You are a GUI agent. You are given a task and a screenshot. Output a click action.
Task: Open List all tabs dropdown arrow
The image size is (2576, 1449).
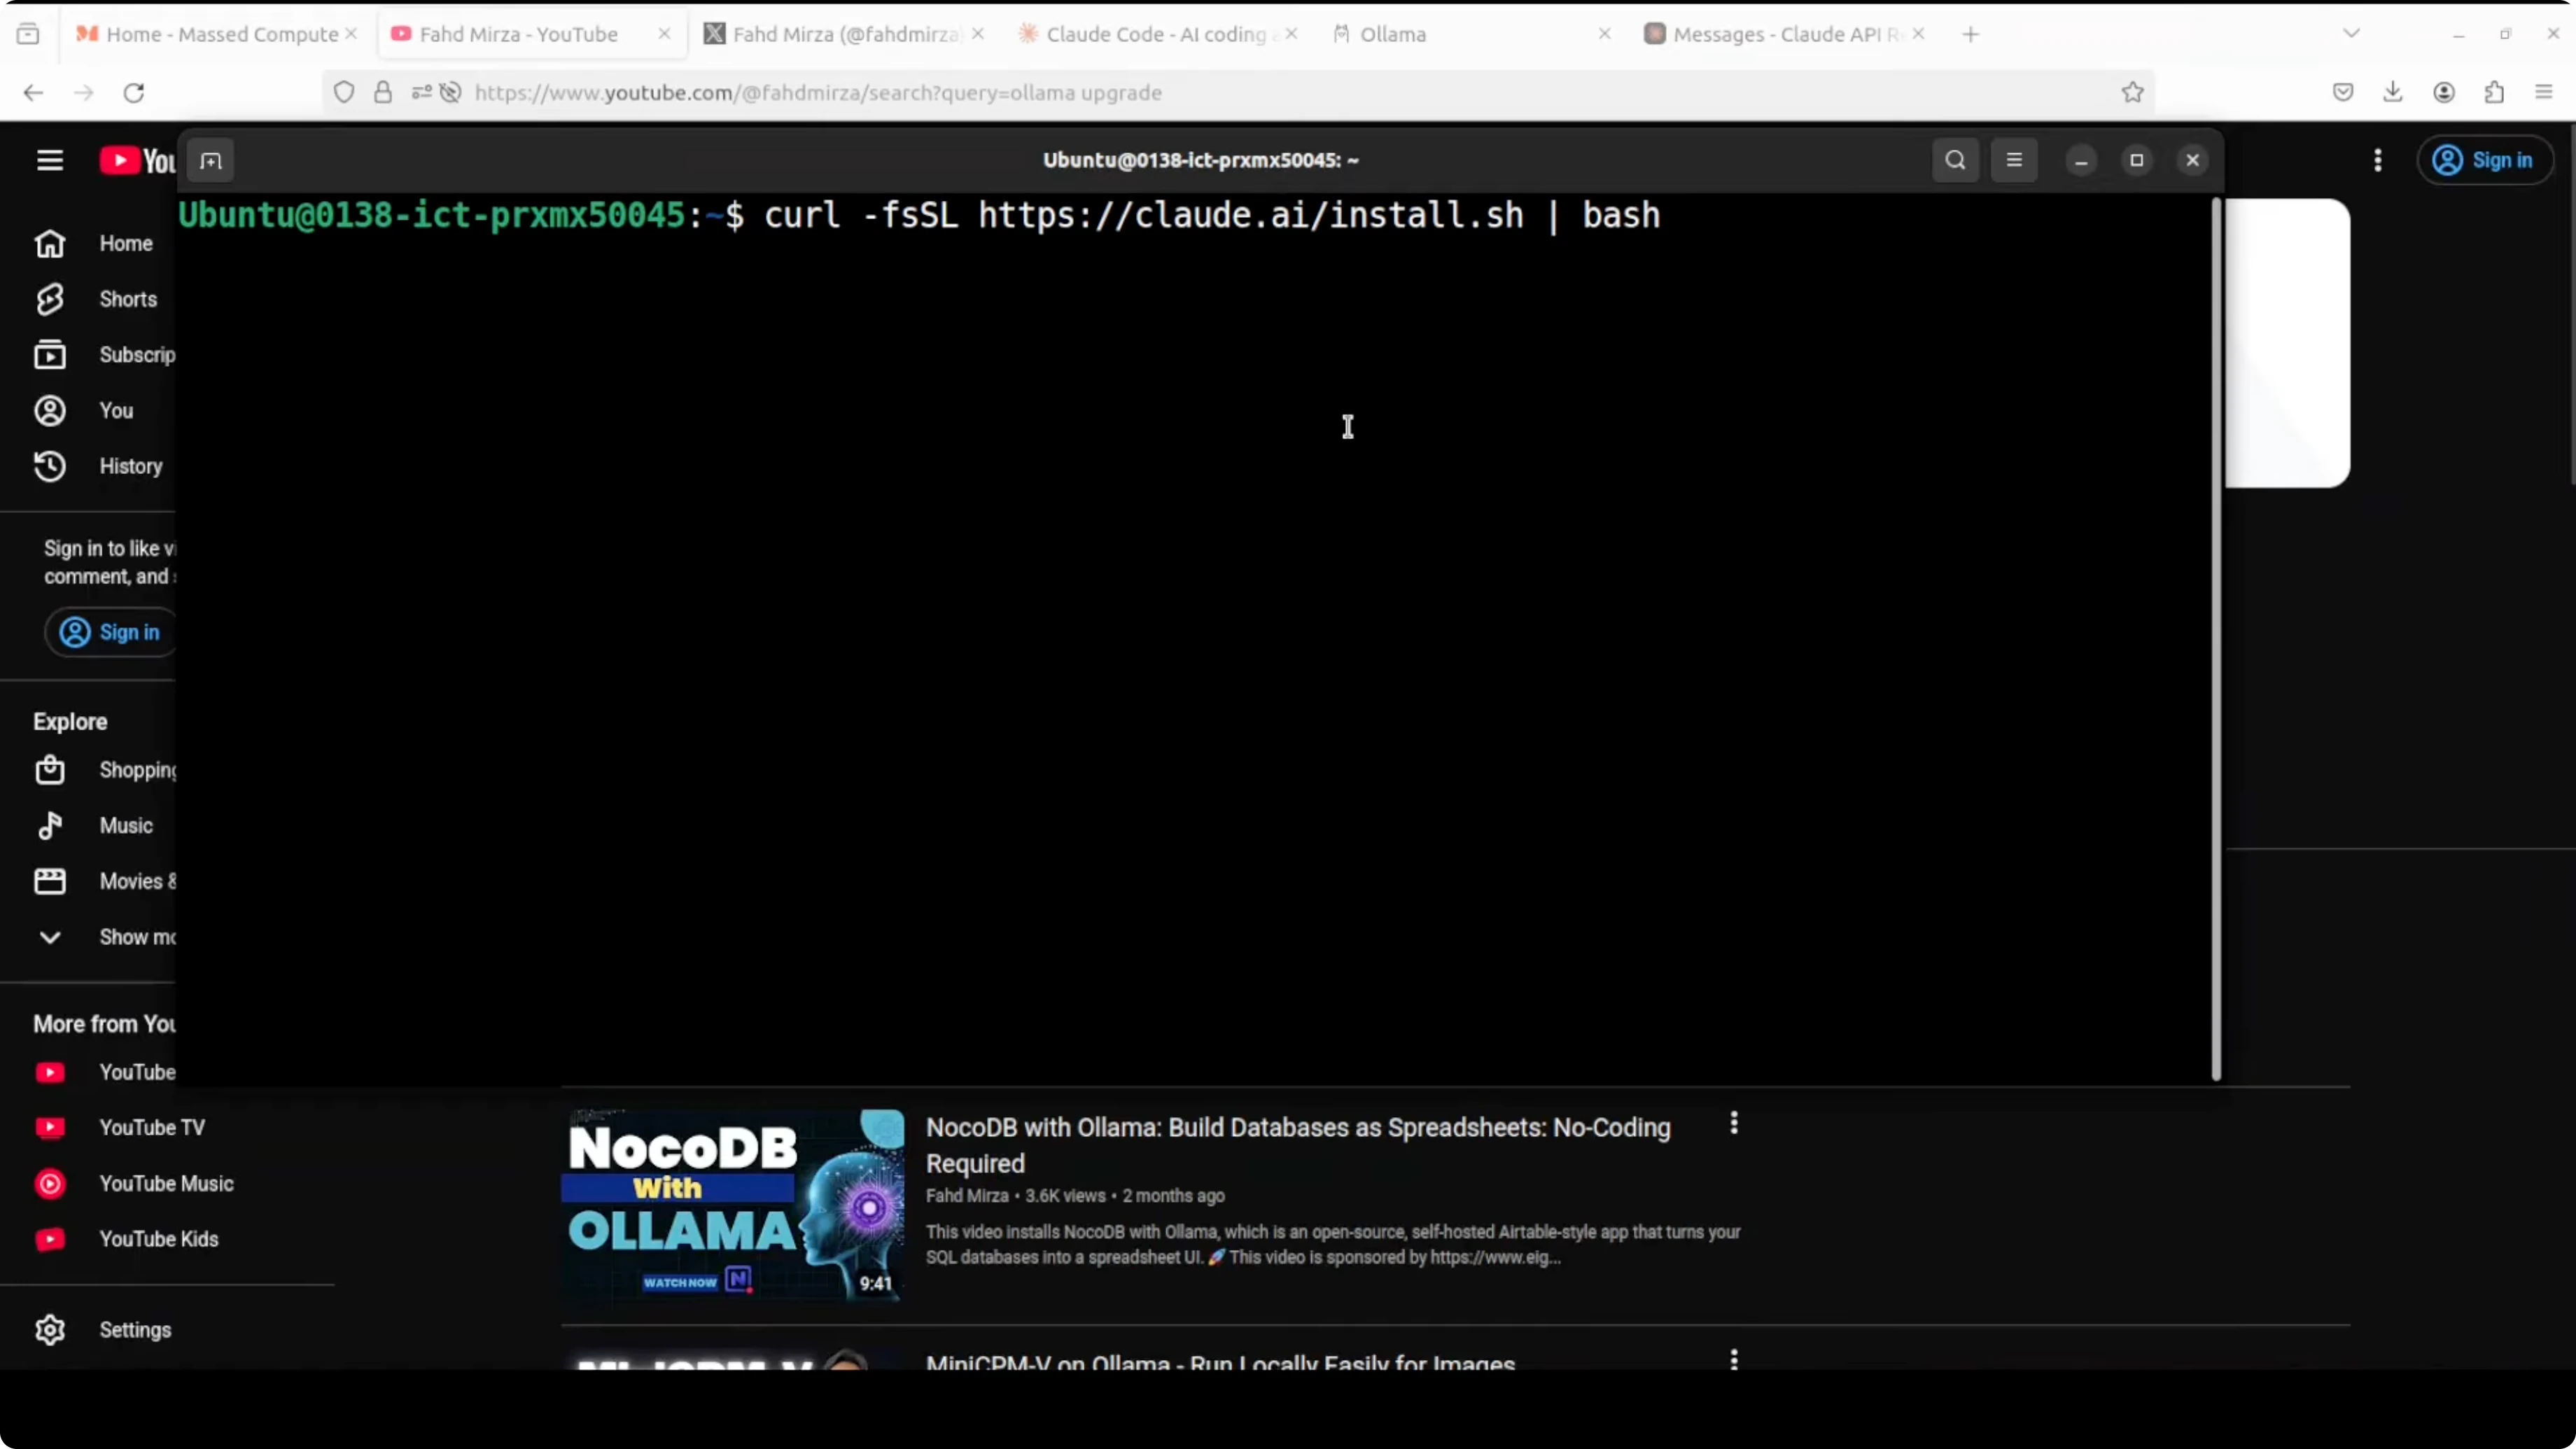[x=2351, y=34]
